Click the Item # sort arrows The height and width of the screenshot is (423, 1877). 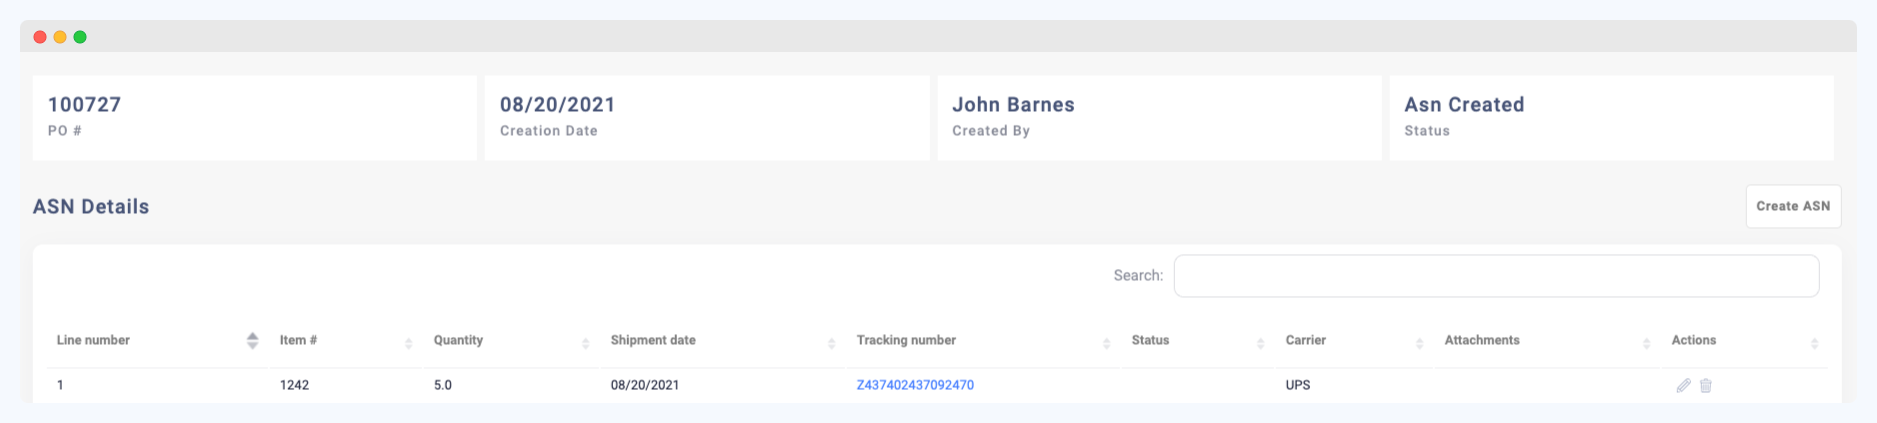click(408, 343)
